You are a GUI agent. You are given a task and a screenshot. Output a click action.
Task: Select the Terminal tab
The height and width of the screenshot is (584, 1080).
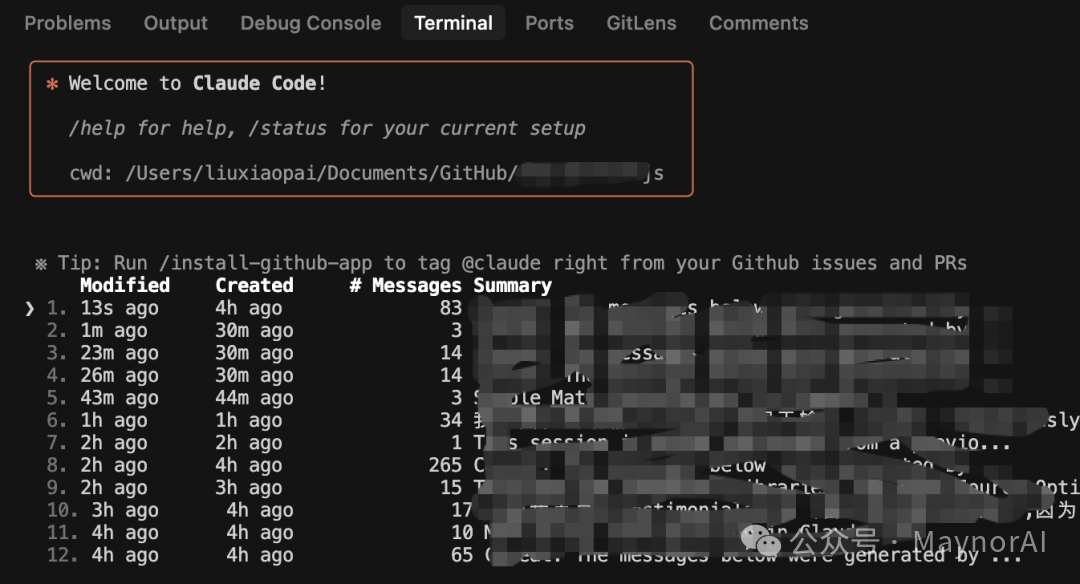pyautogui.click(x=453, y=23)
